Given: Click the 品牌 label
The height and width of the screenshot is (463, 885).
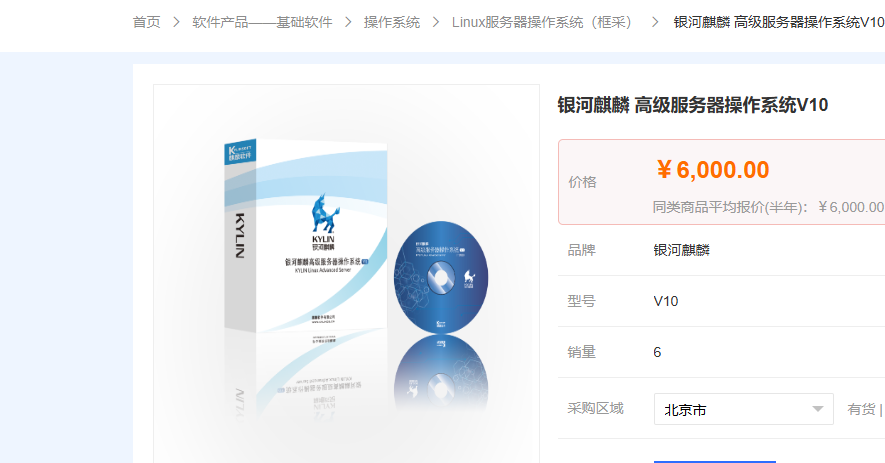Looking at the screenshot, I should point(581,250).
